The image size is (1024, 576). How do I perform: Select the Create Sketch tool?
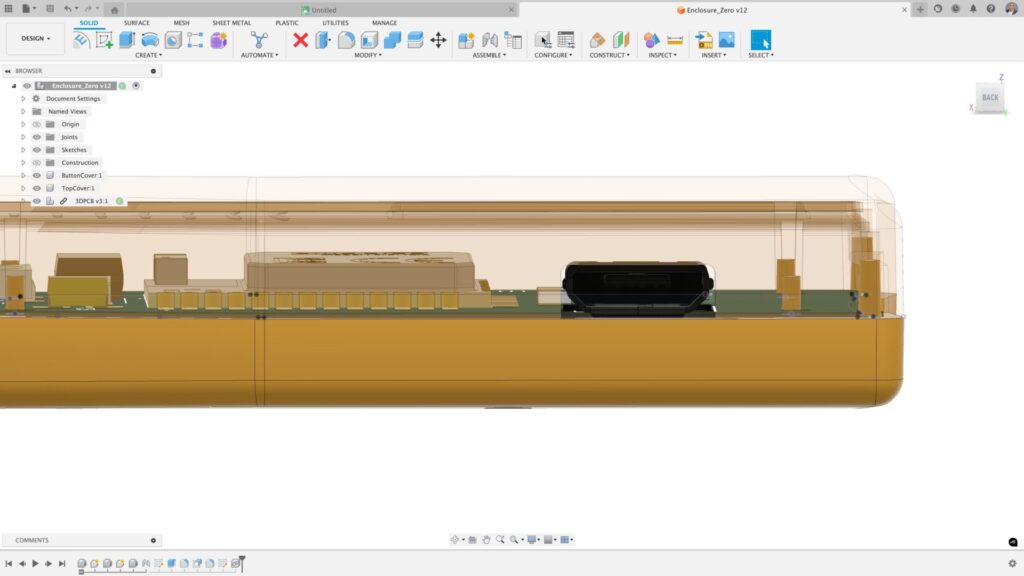pyautogui.click(x=104, y=40)
